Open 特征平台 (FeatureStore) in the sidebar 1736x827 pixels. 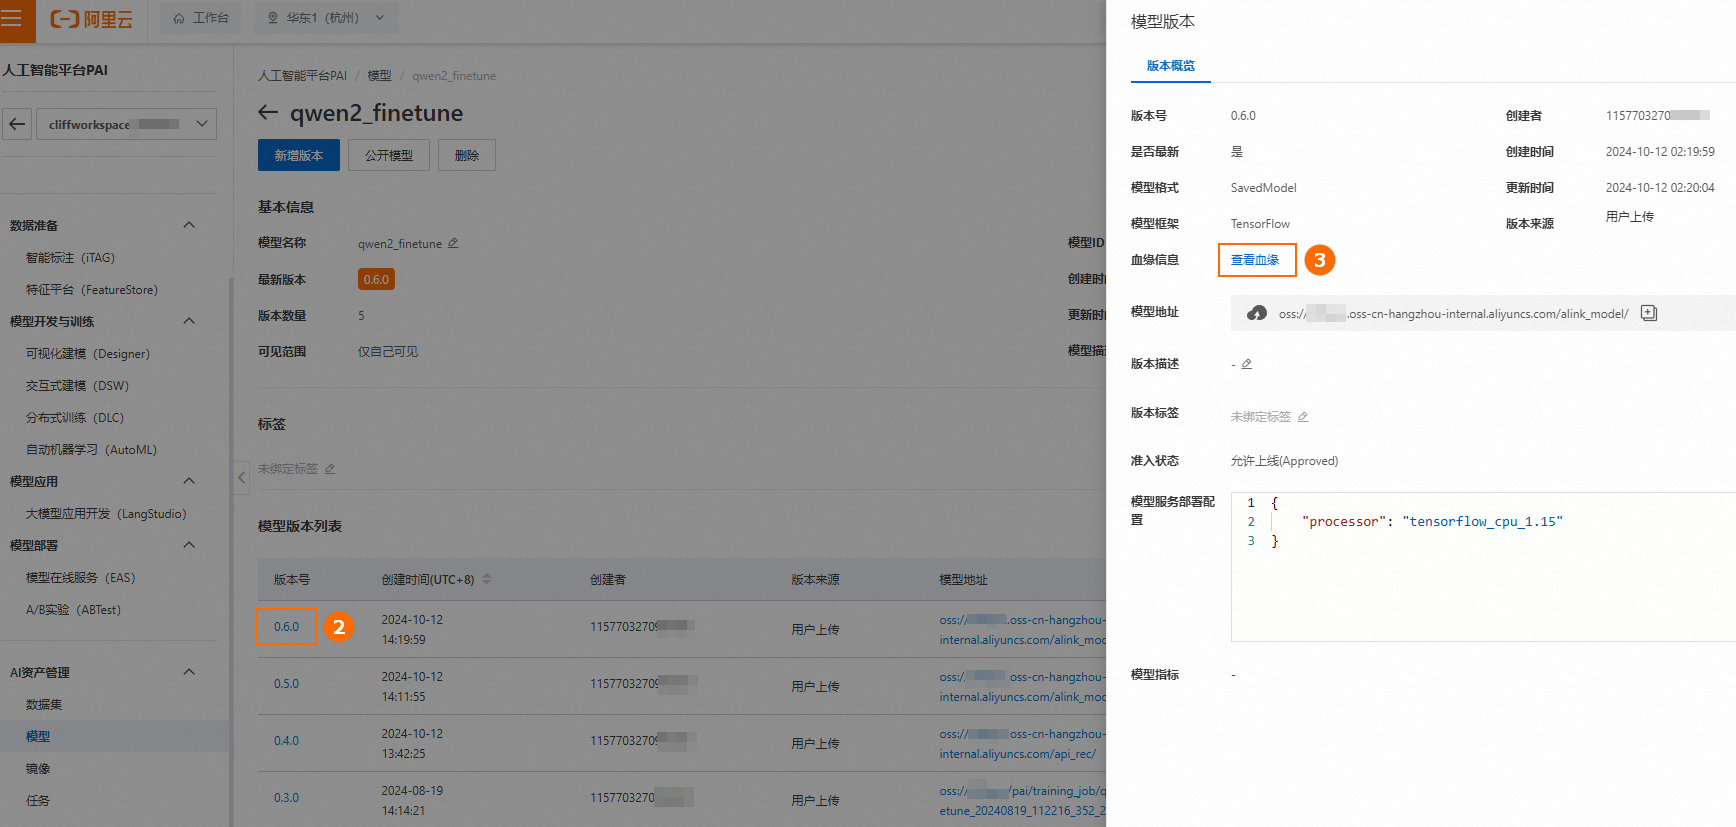(x=92, y=290)
